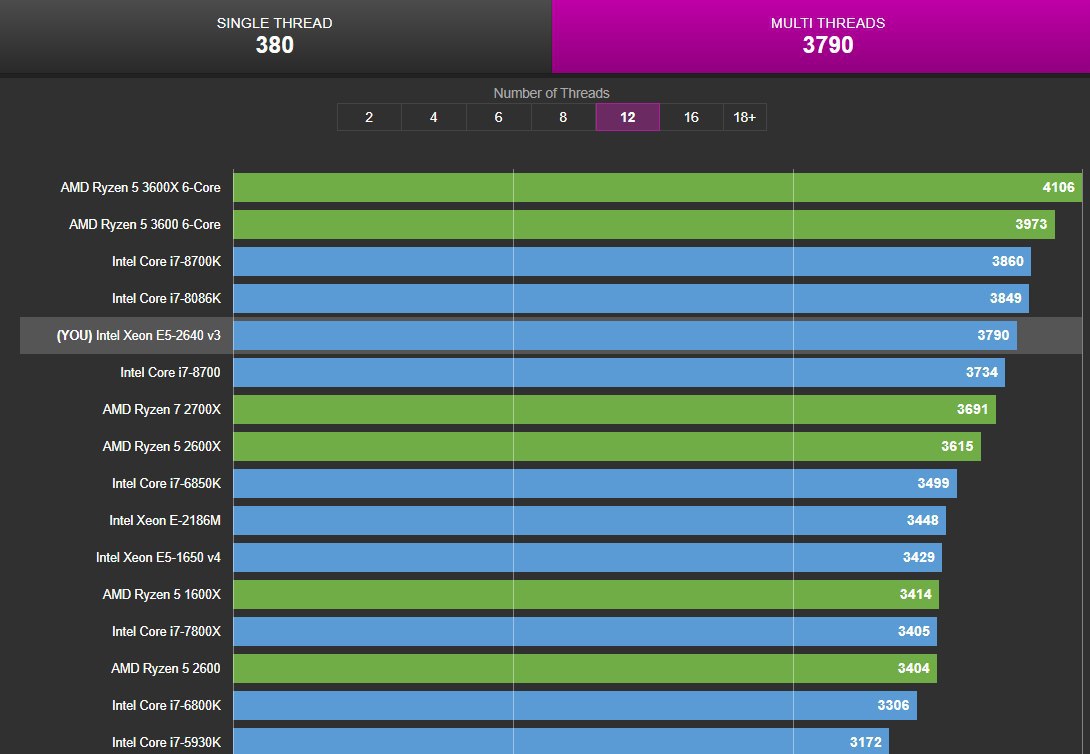
Task: Select 2 threads
Action: (x=369, y=117)
